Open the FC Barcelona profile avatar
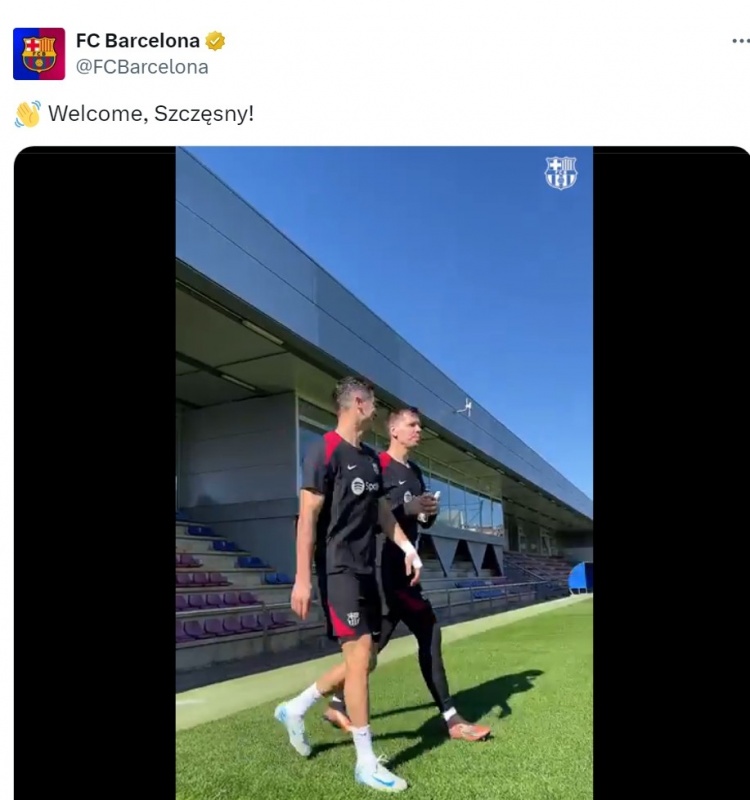Viewport: 750px width, 800px height. 39,54
